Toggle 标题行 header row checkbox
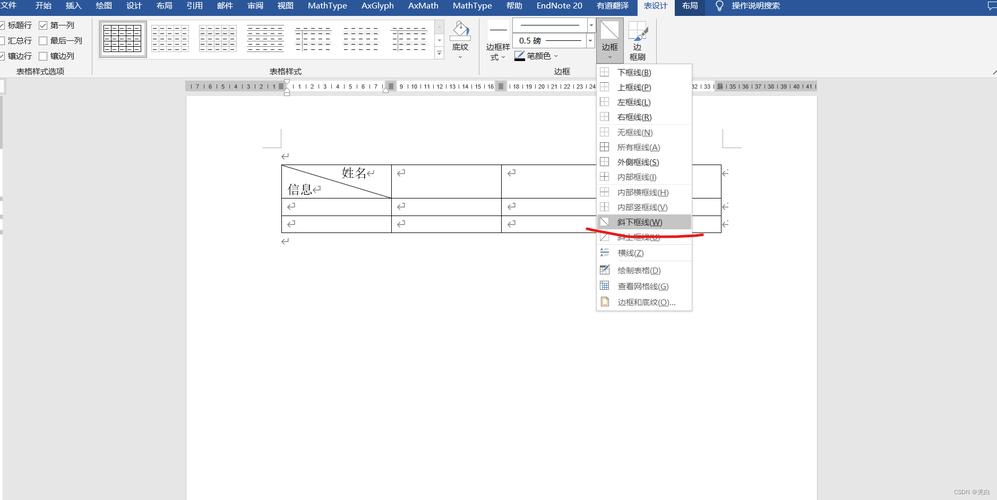This screenshot has height=500, width=997. coord(2,25)
